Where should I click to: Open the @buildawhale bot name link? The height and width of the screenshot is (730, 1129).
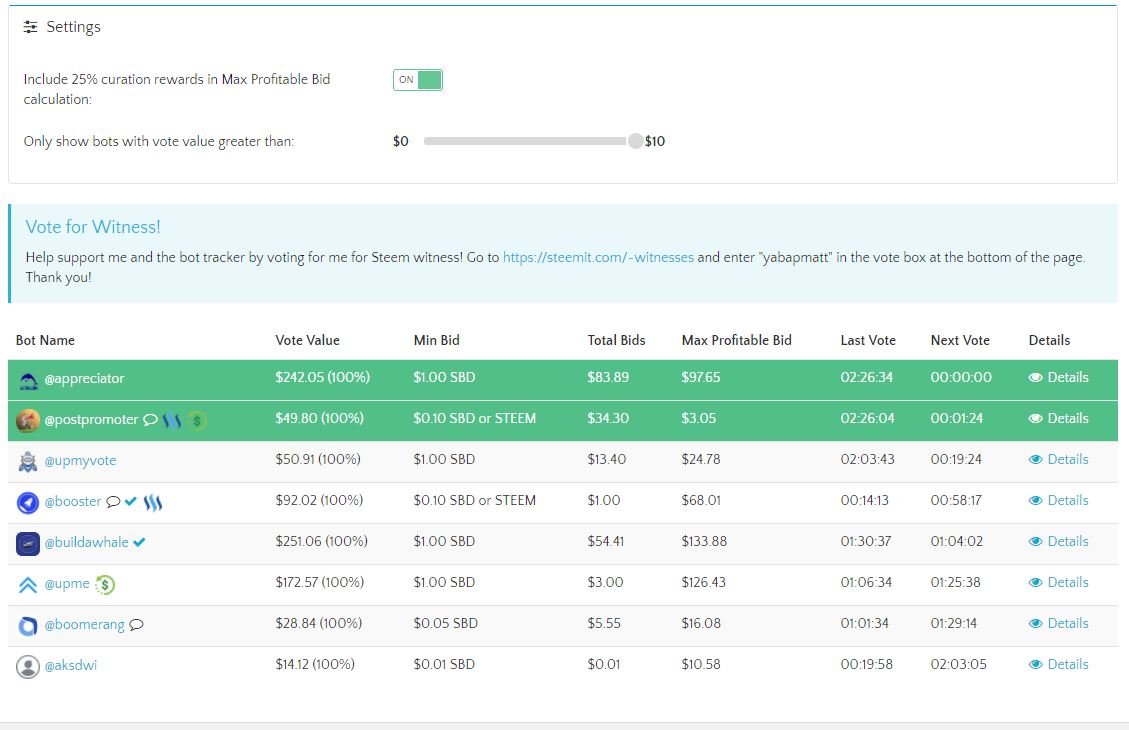coord(86,542)
